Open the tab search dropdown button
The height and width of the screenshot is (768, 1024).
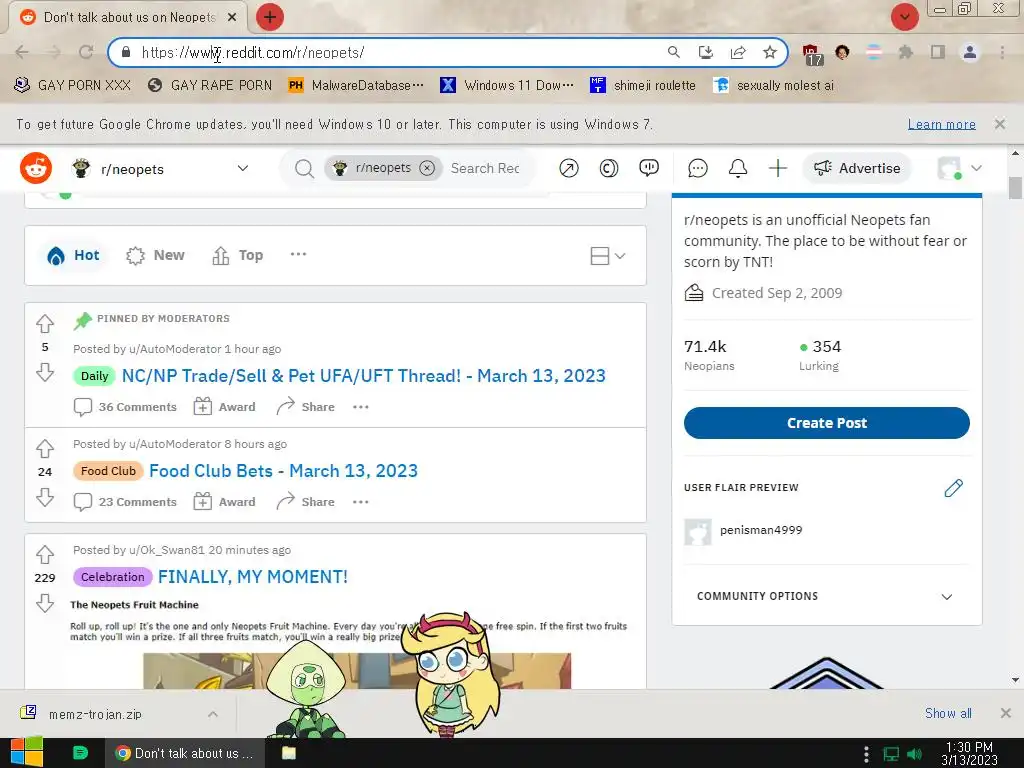coord(905,17)
